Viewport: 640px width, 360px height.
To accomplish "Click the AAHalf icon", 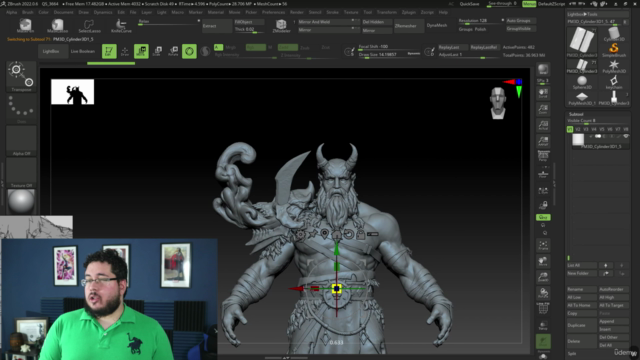I will coord(543,141).
